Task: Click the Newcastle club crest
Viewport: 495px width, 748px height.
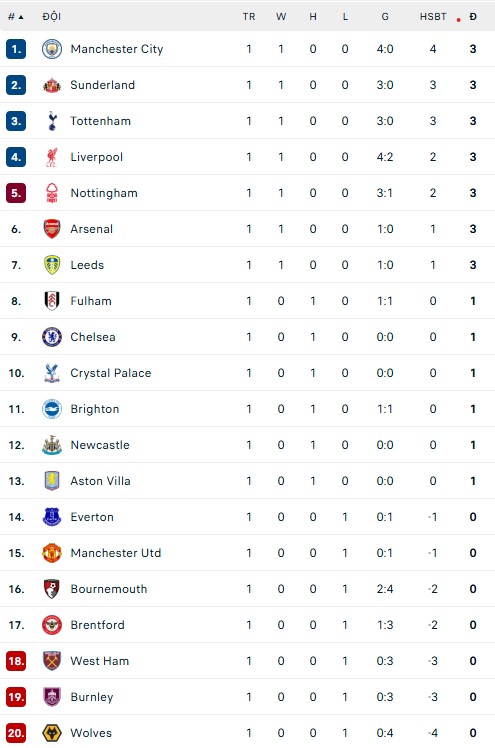Action: tap(52, 445)
